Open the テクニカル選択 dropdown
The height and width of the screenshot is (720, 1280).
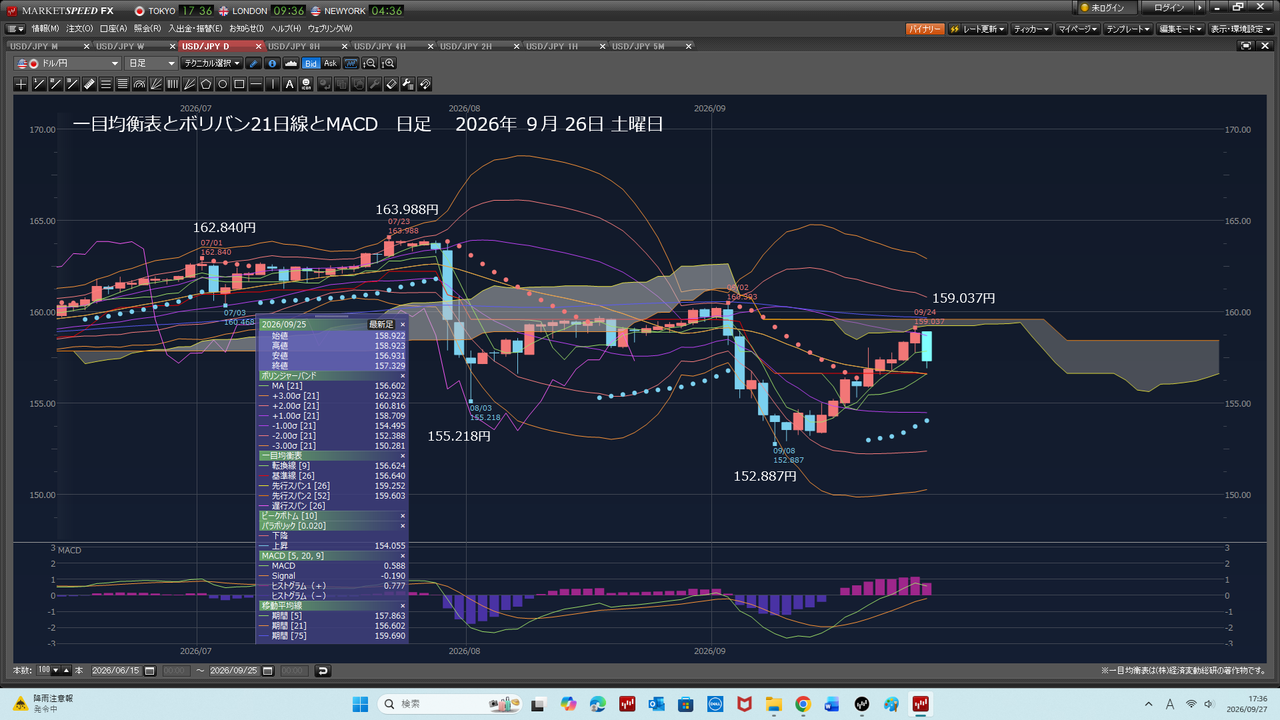click(213, 63)
